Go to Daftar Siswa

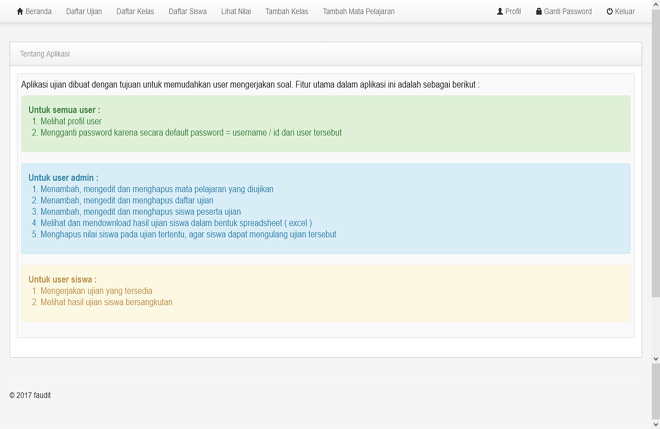[x=187, y=11]
